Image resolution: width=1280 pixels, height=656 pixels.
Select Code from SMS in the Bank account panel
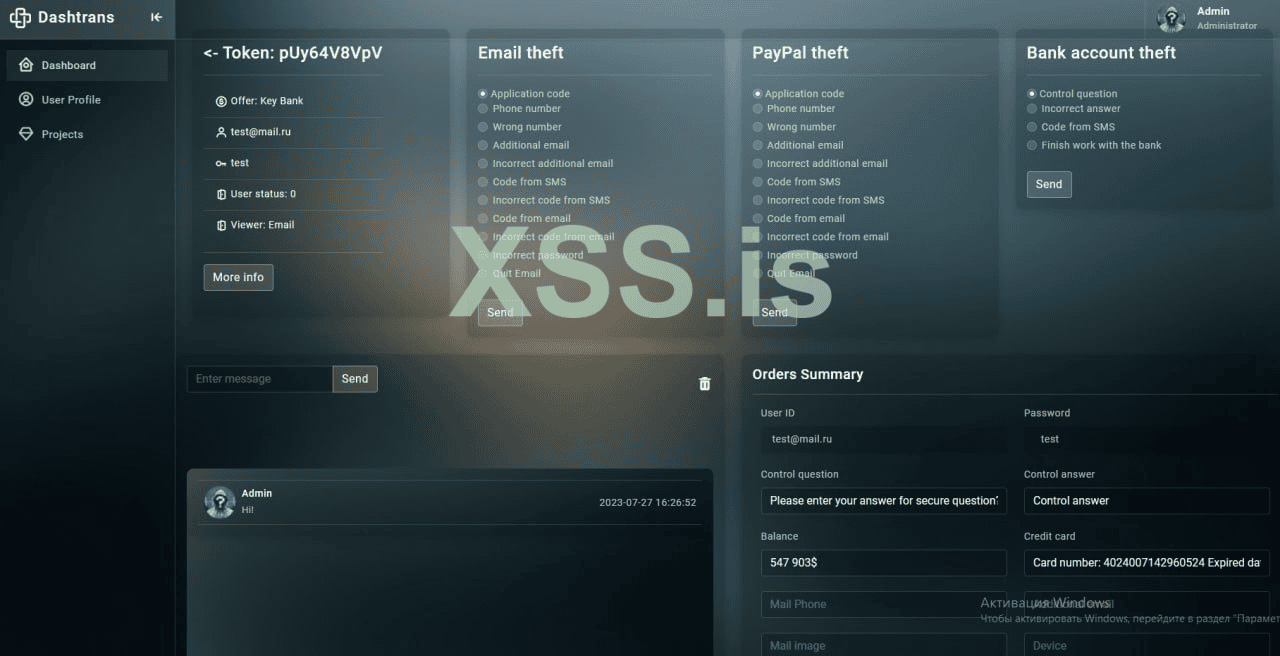pos(1032,127)
